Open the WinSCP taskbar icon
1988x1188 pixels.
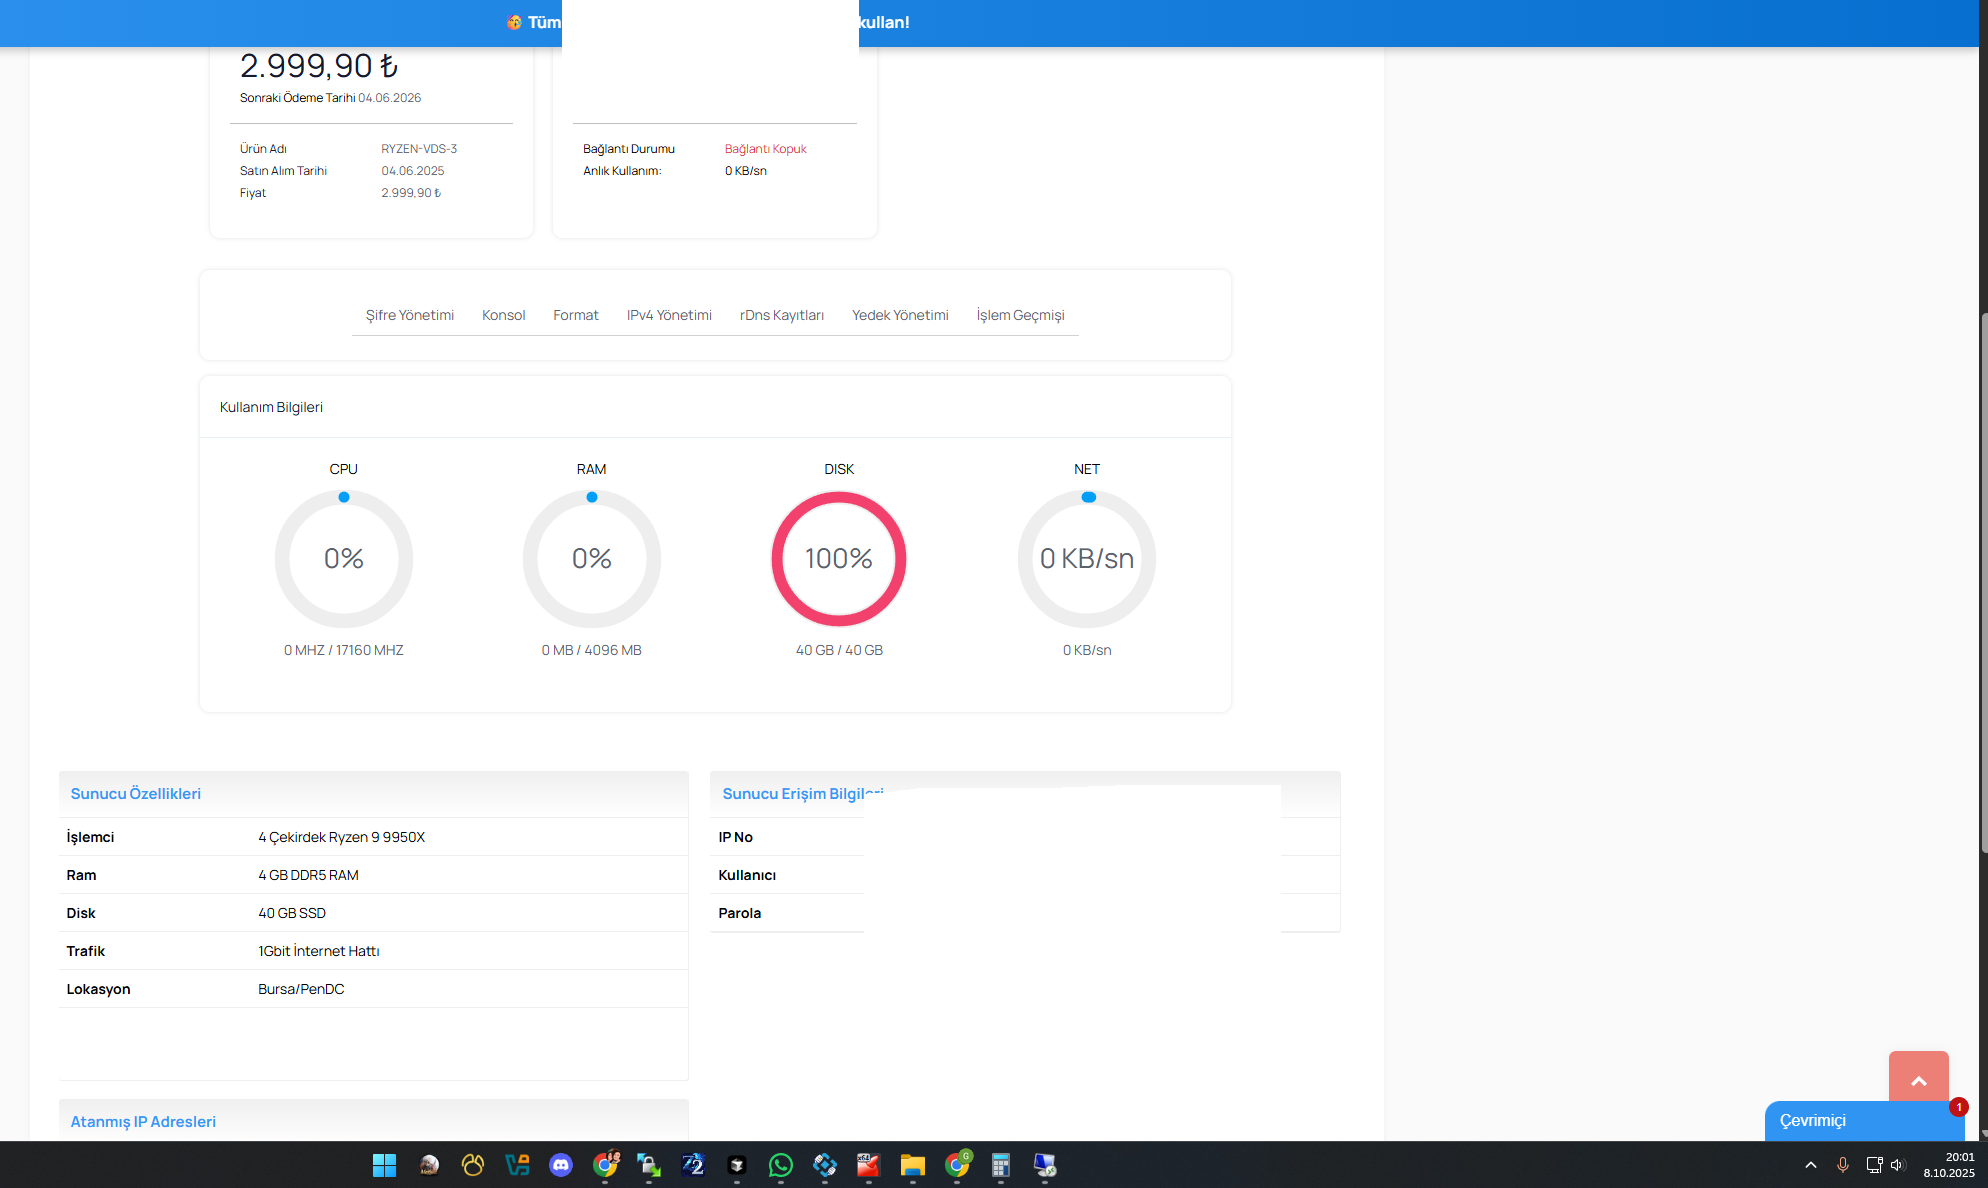click(x=649, y=1165)
